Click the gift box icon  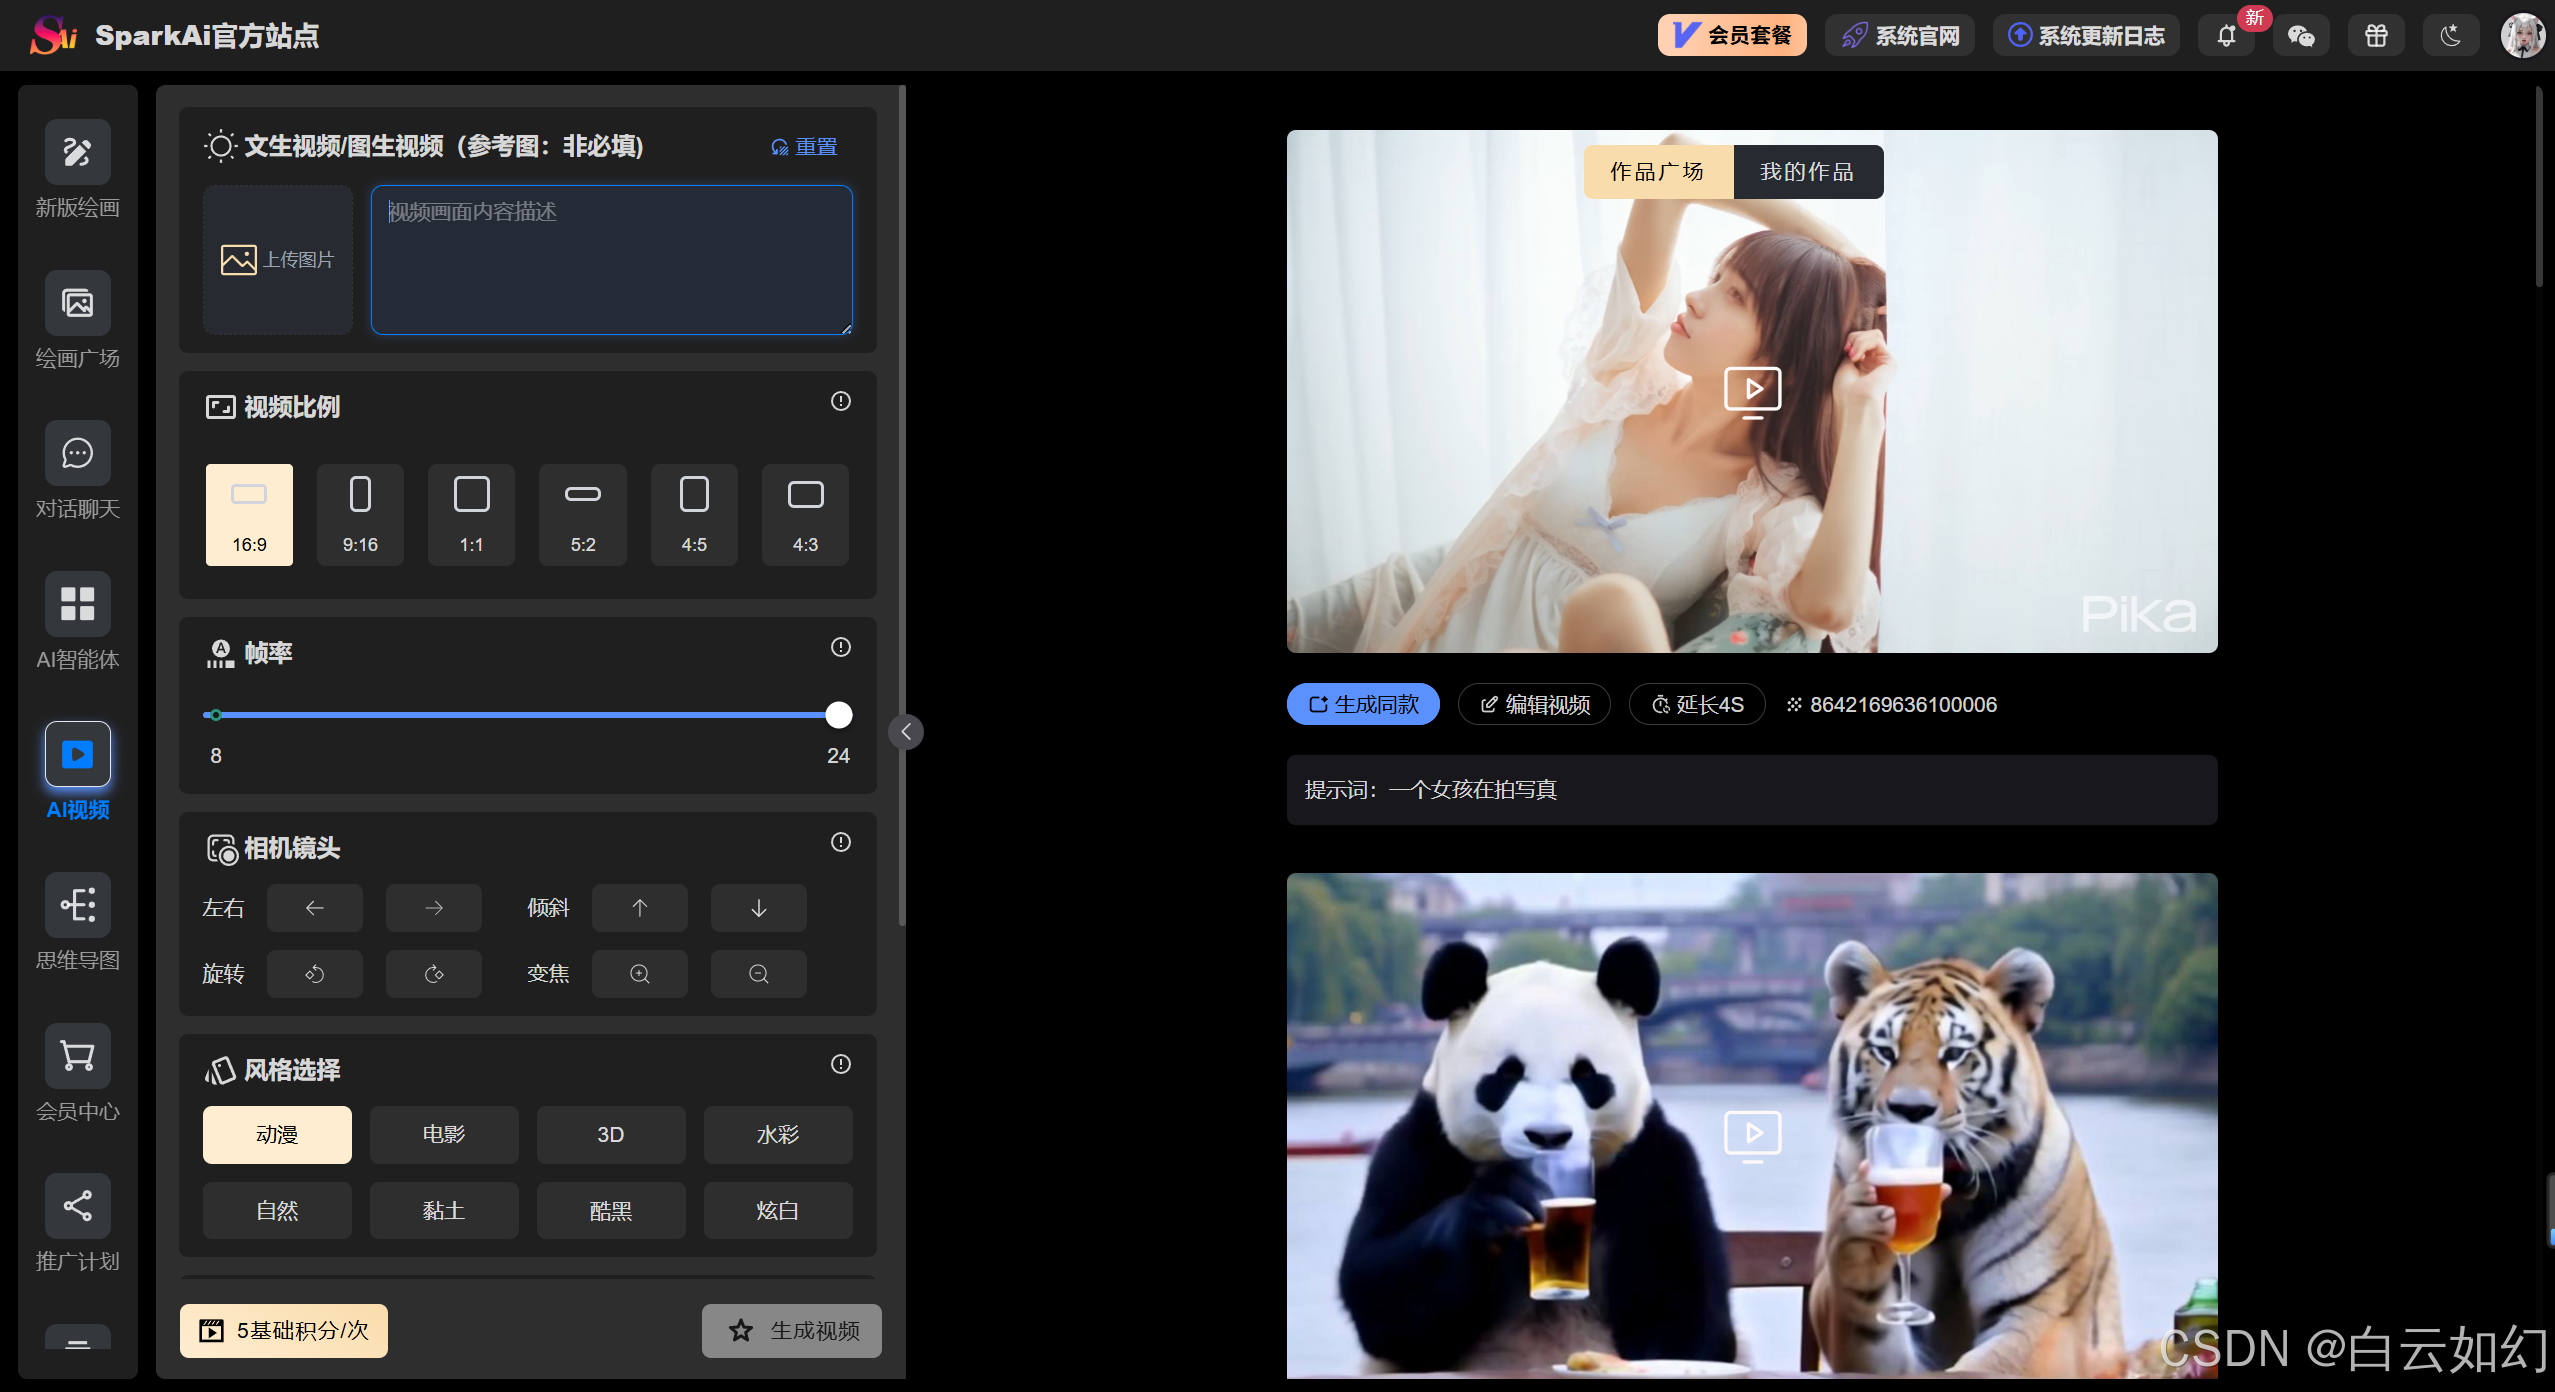pos(2376,36)
